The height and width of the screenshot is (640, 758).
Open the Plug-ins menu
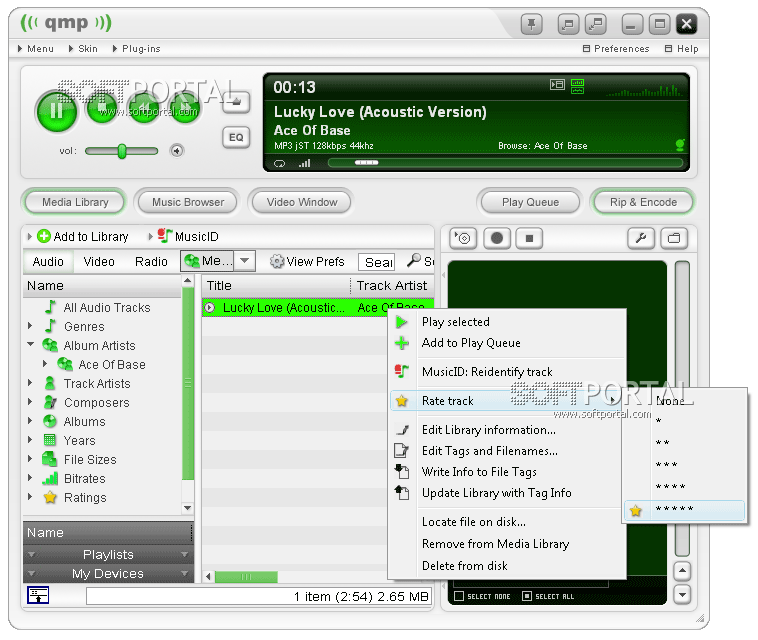point(136,49)
